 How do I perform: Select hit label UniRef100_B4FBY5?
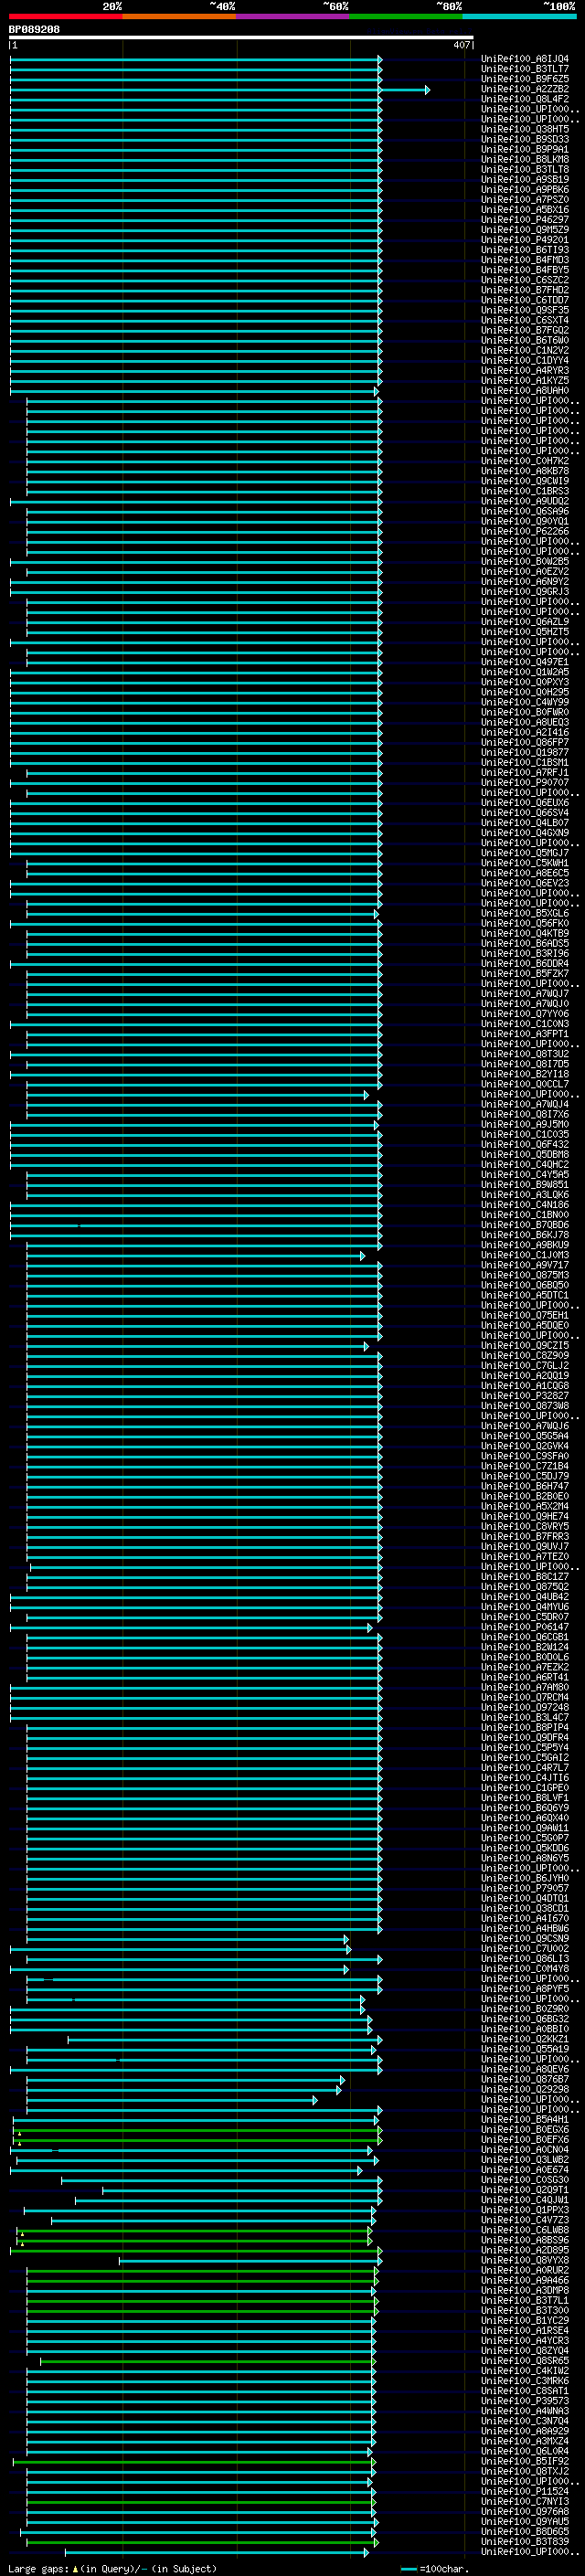tap(524, 270)
